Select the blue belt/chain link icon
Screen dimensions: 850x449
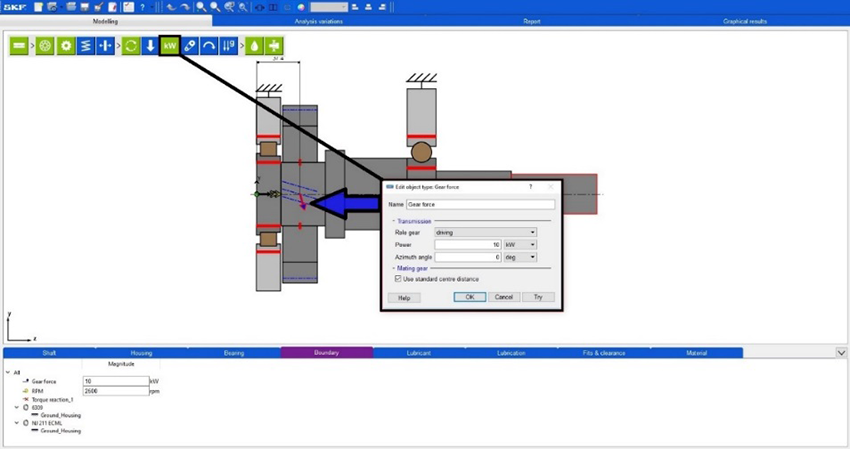click(190, 46)
